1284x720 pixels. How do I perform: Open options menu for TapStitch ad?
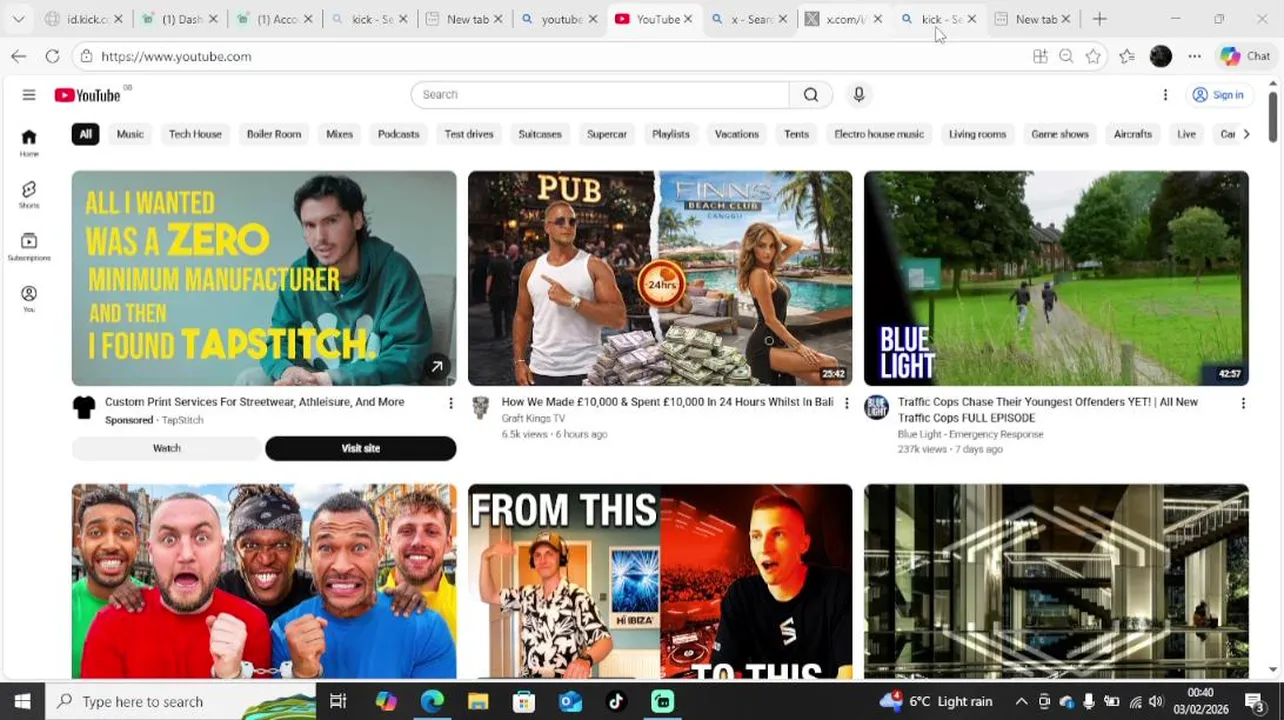450,403
